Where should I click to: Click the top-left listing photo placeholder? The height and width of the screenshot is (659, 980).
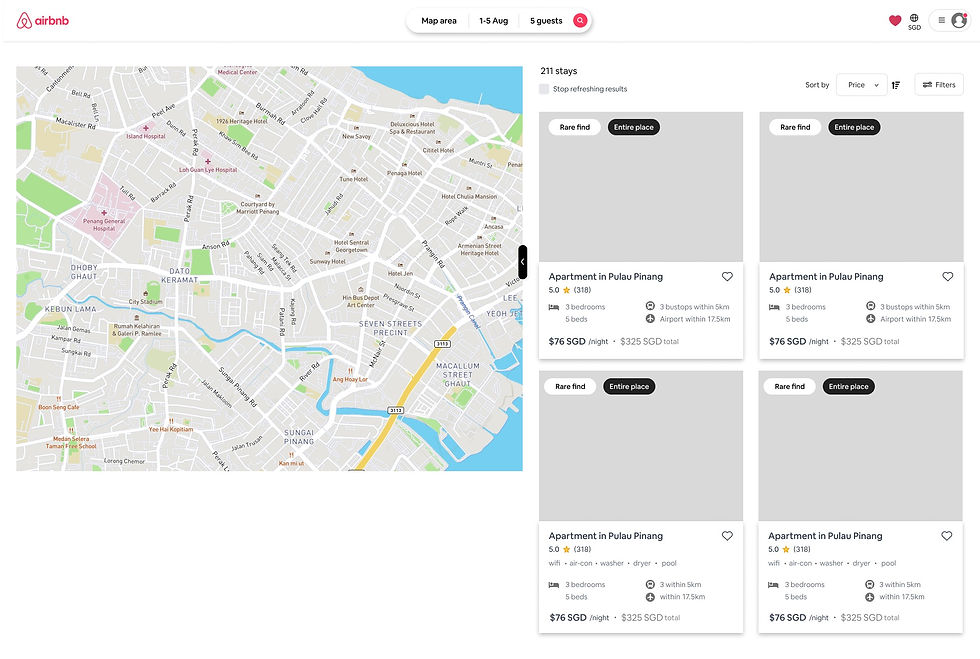point(641,187)
